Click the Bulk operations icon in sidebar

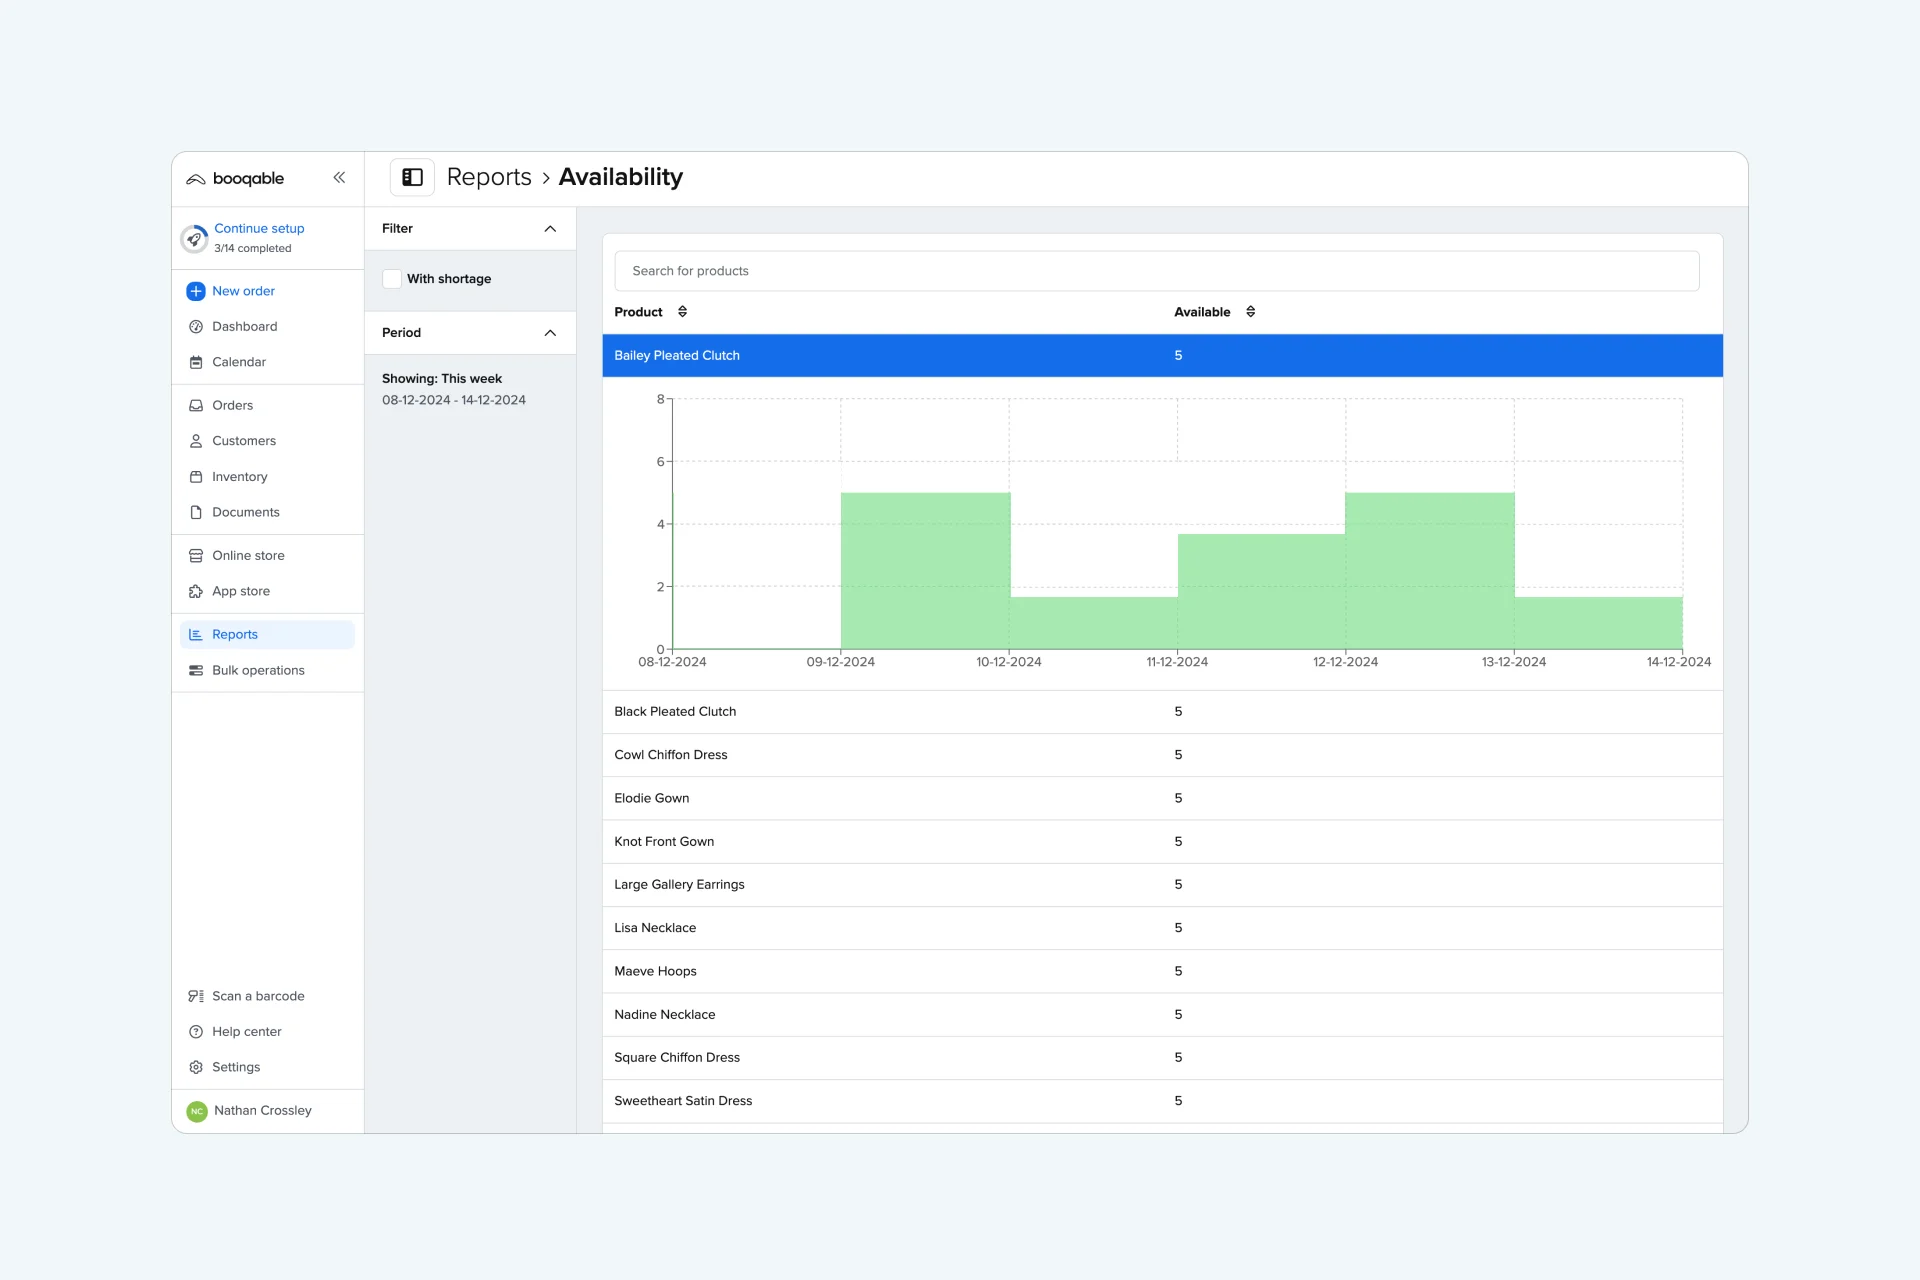(x=196, y=670)
